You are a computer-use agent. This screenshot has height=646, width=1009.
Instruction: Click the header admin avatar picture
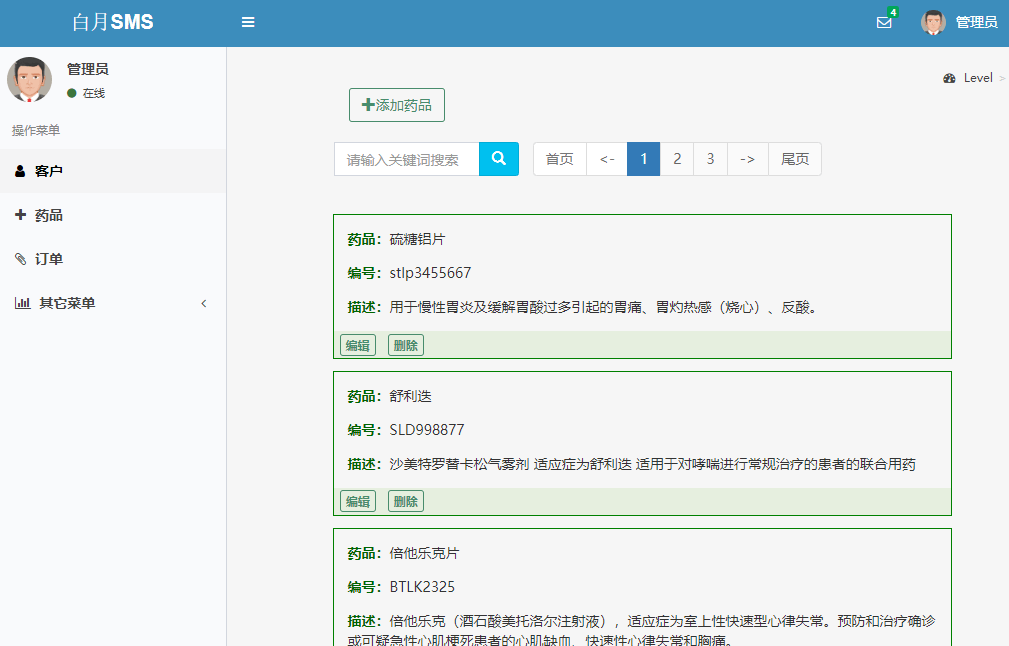933,23
